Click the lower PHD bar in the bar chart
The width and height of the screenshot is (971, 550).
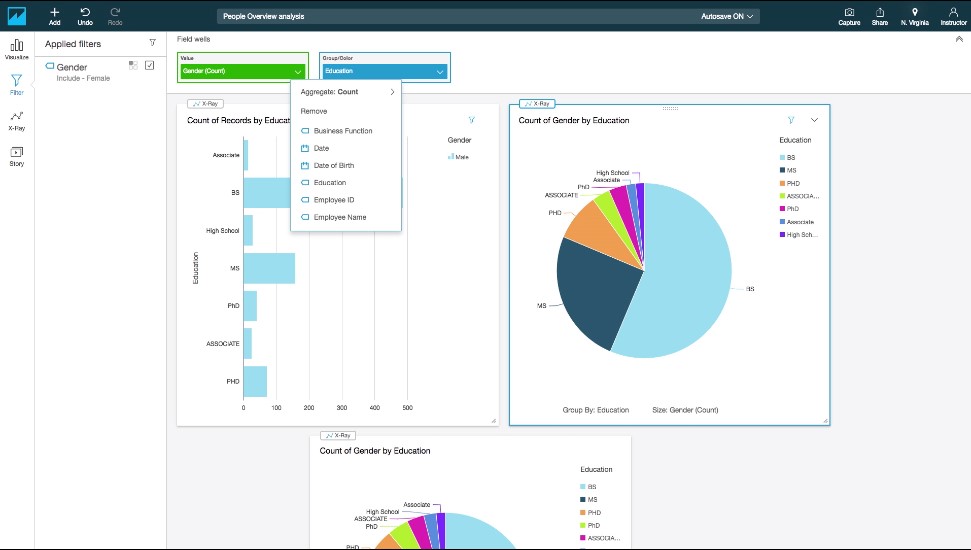click(x=255, y=382)
